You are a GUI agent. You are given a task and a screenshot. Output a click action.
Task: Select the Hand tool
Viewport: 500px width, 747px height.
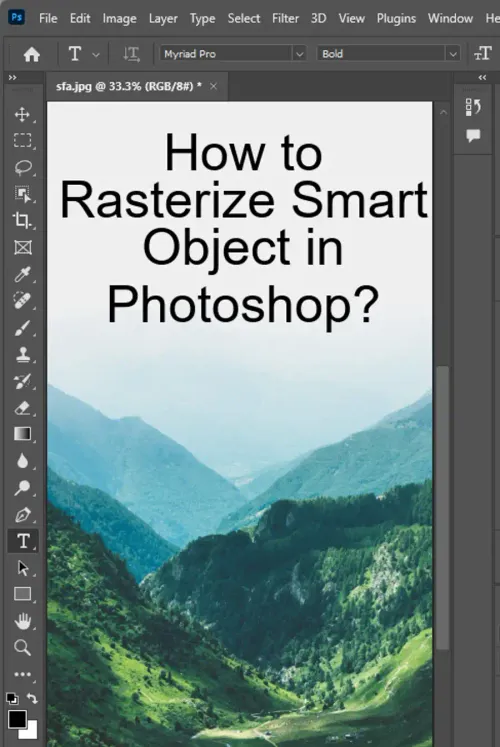(22, 621)
